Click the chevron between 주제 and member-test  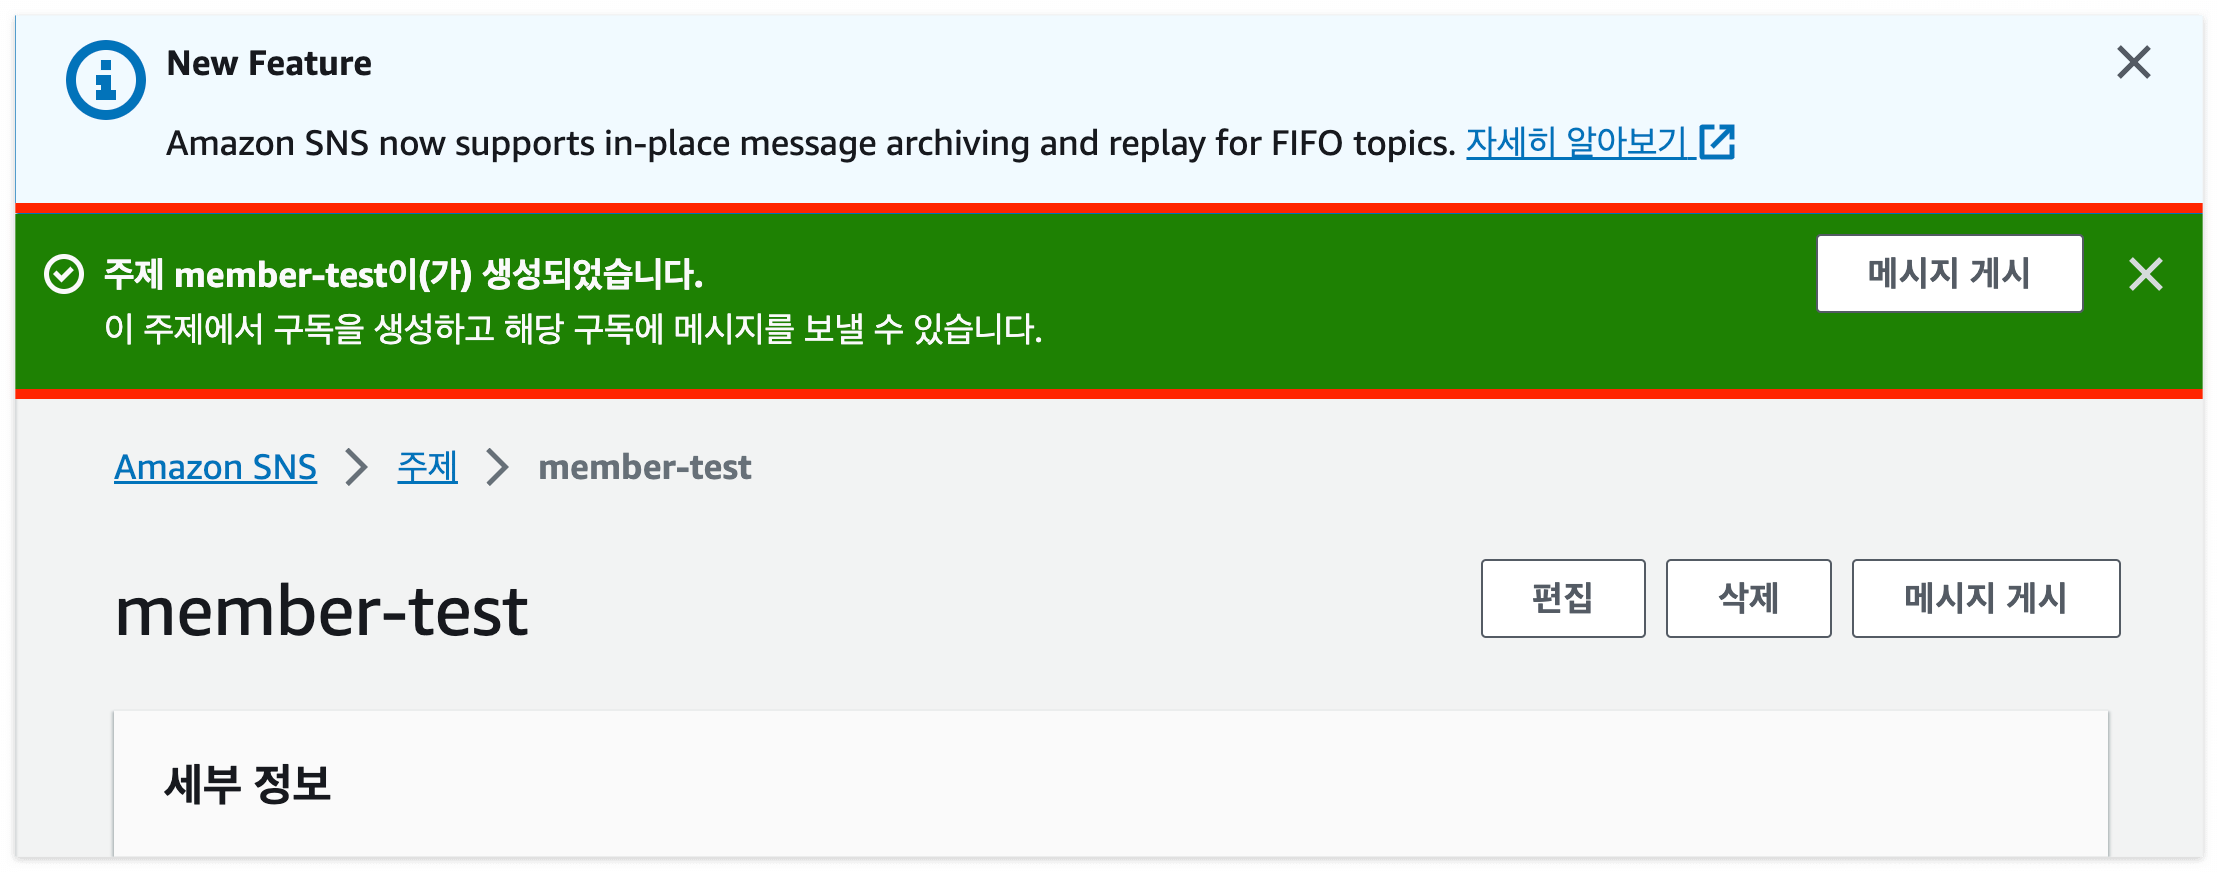click(495, 466)
